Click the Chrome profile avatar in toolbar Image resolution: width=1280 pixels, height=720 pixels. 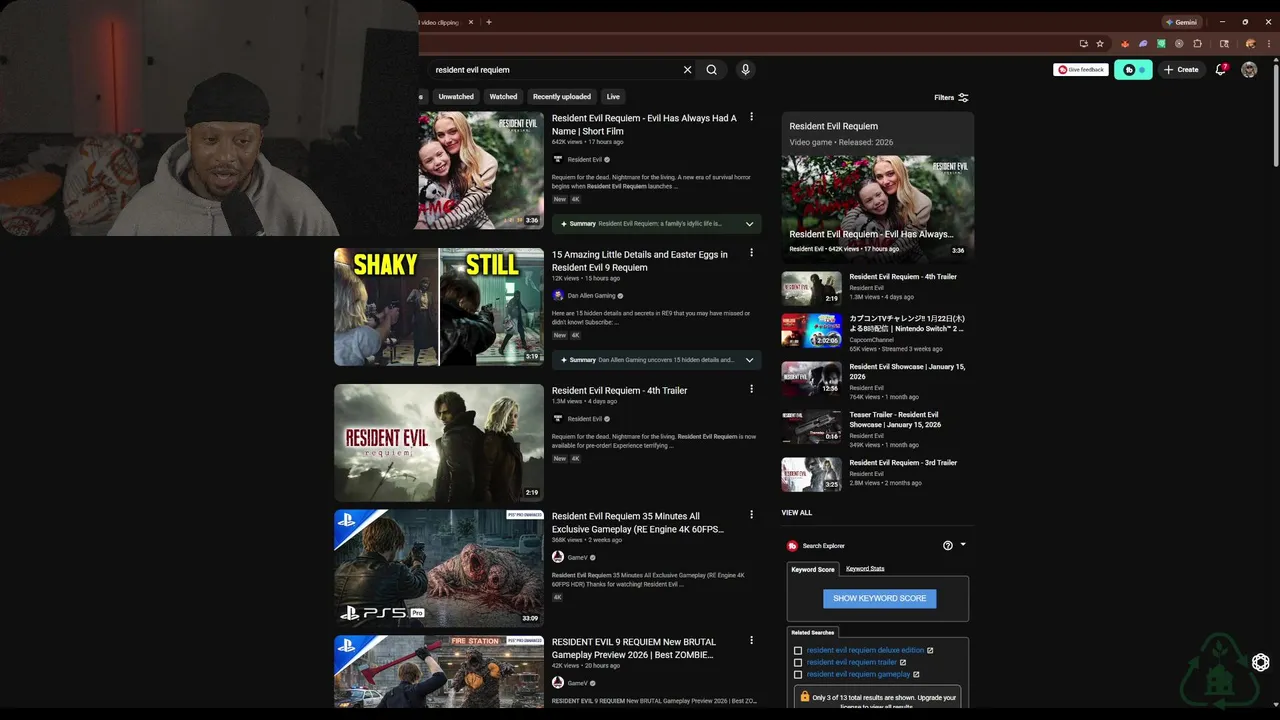(1250, 44)
